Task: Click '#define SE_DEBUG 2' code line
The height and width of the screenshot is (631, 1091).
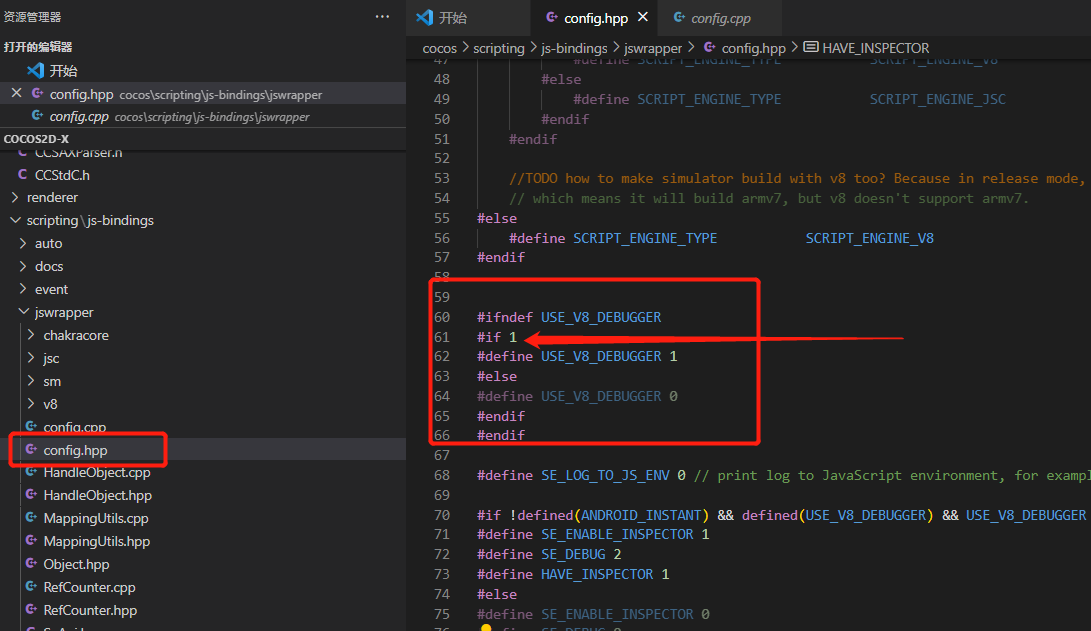Action: pos(549,554)
